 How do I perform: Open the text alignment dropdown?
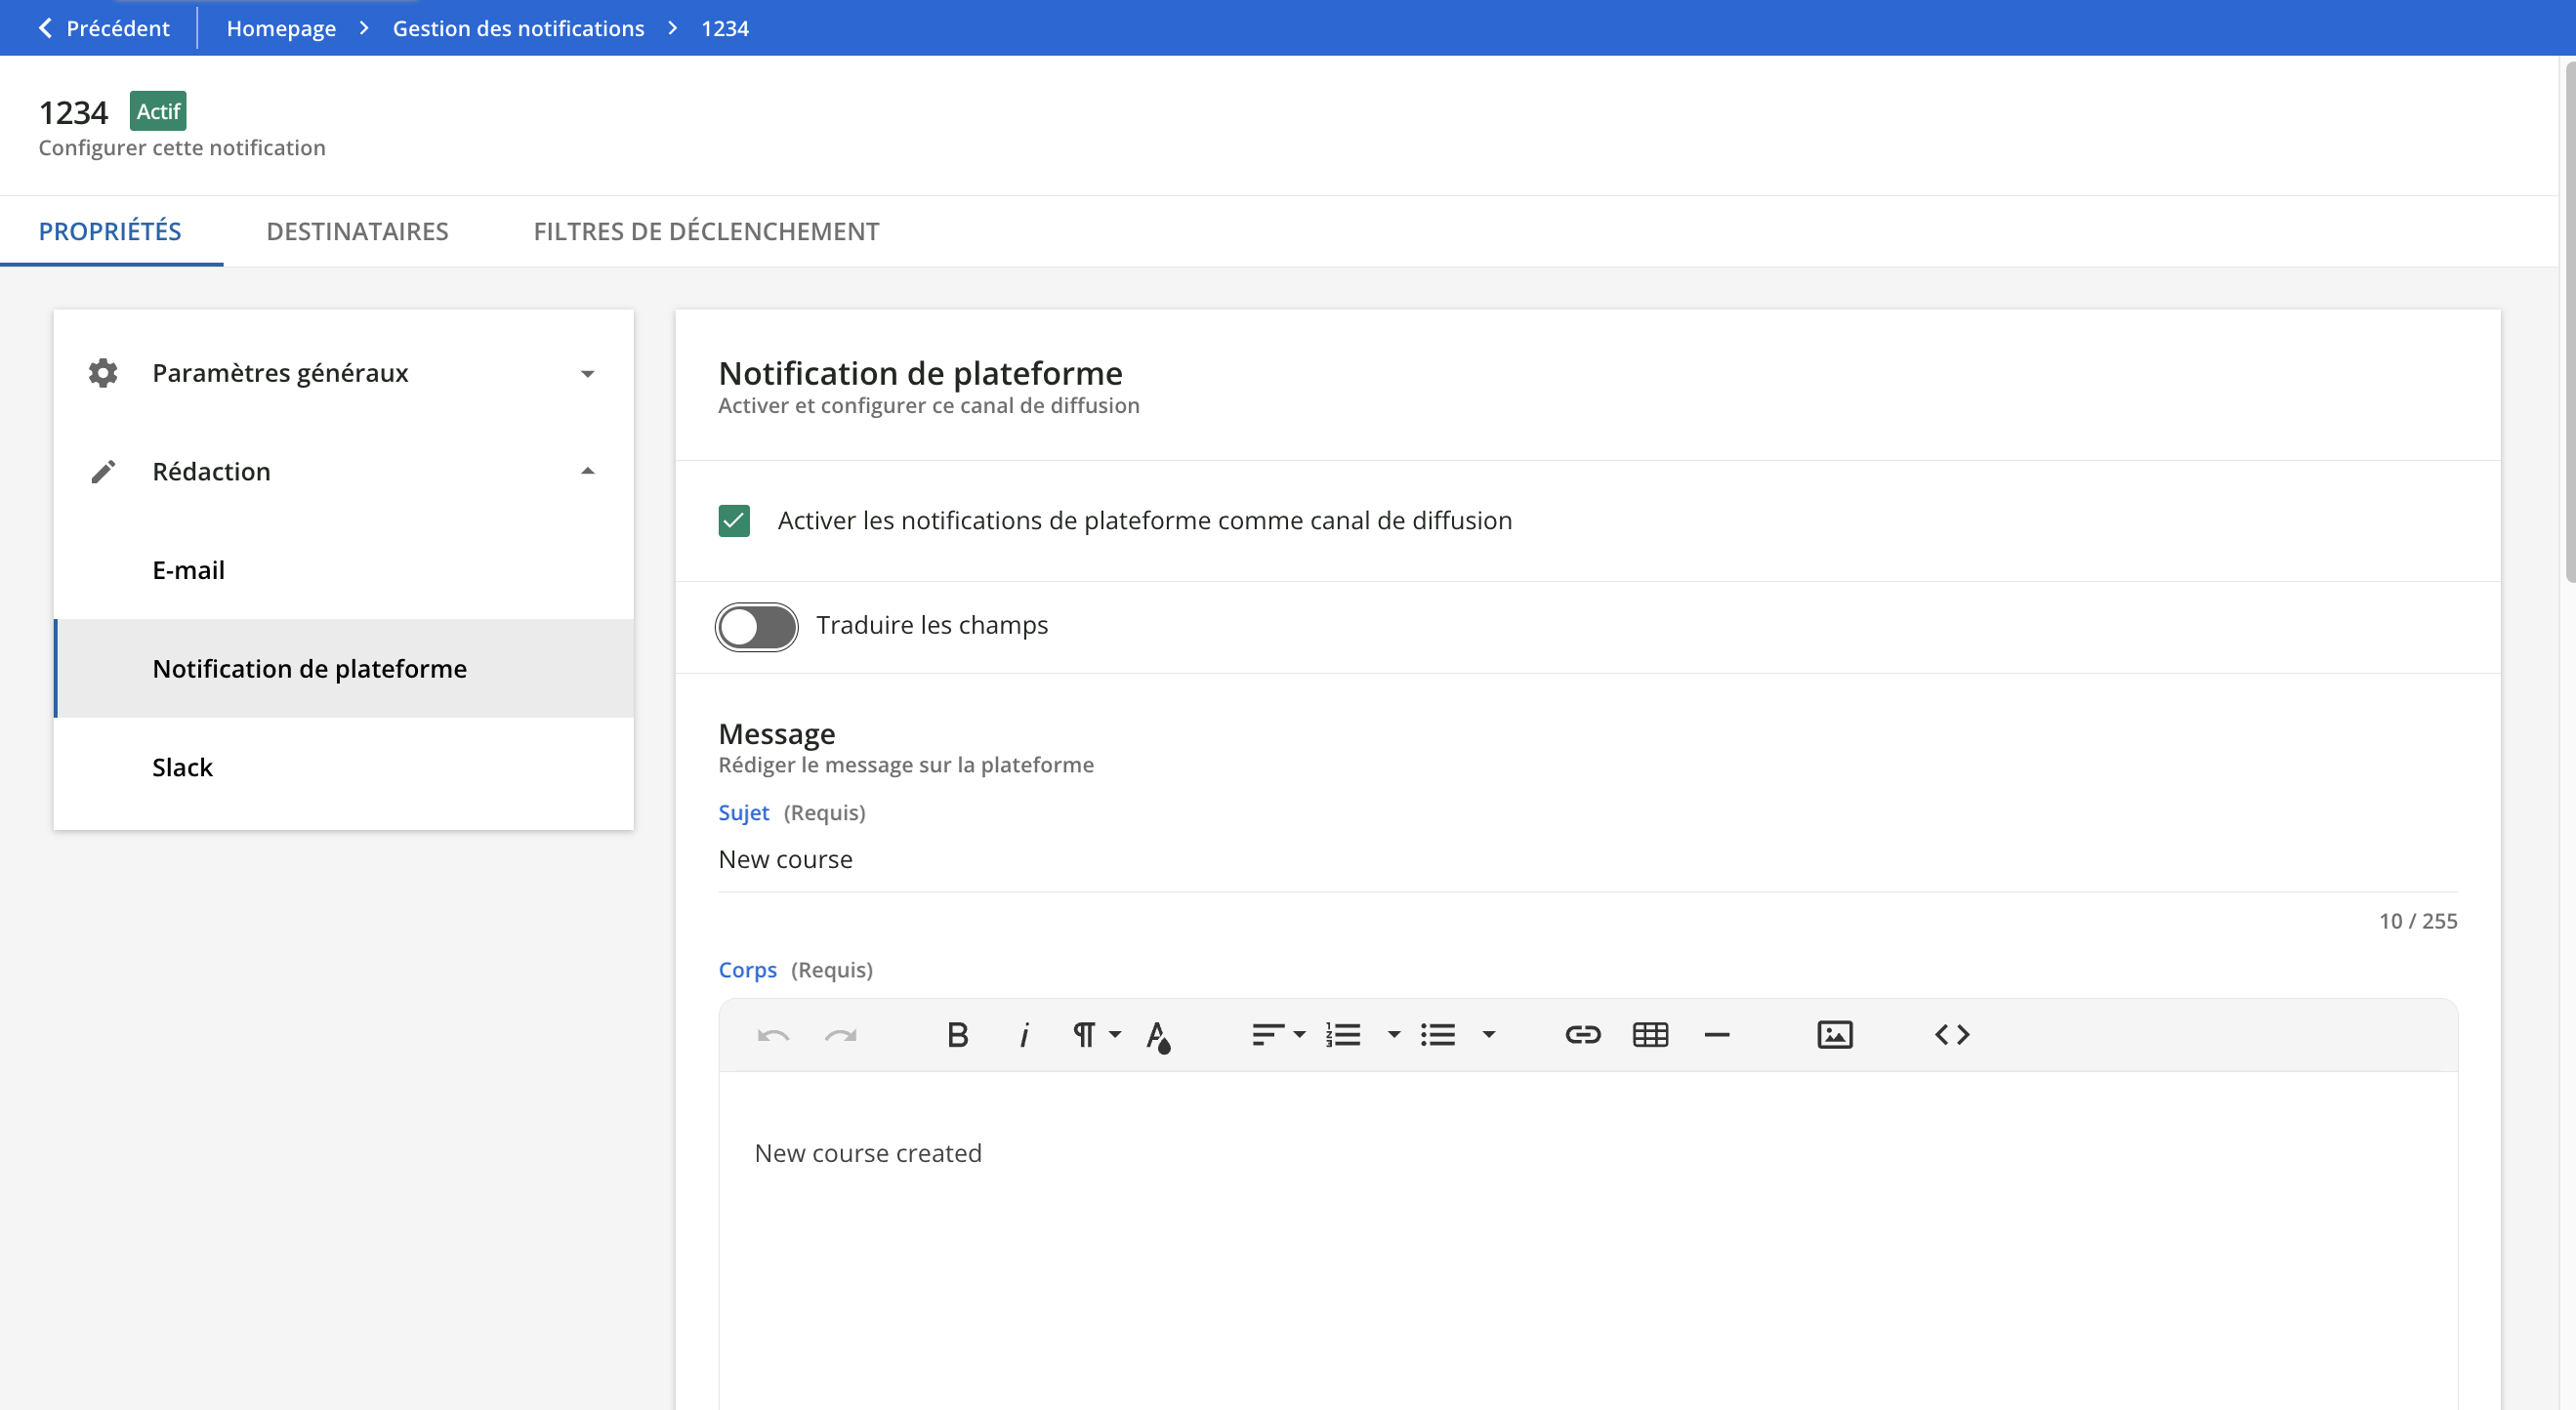(1297, 1035)
